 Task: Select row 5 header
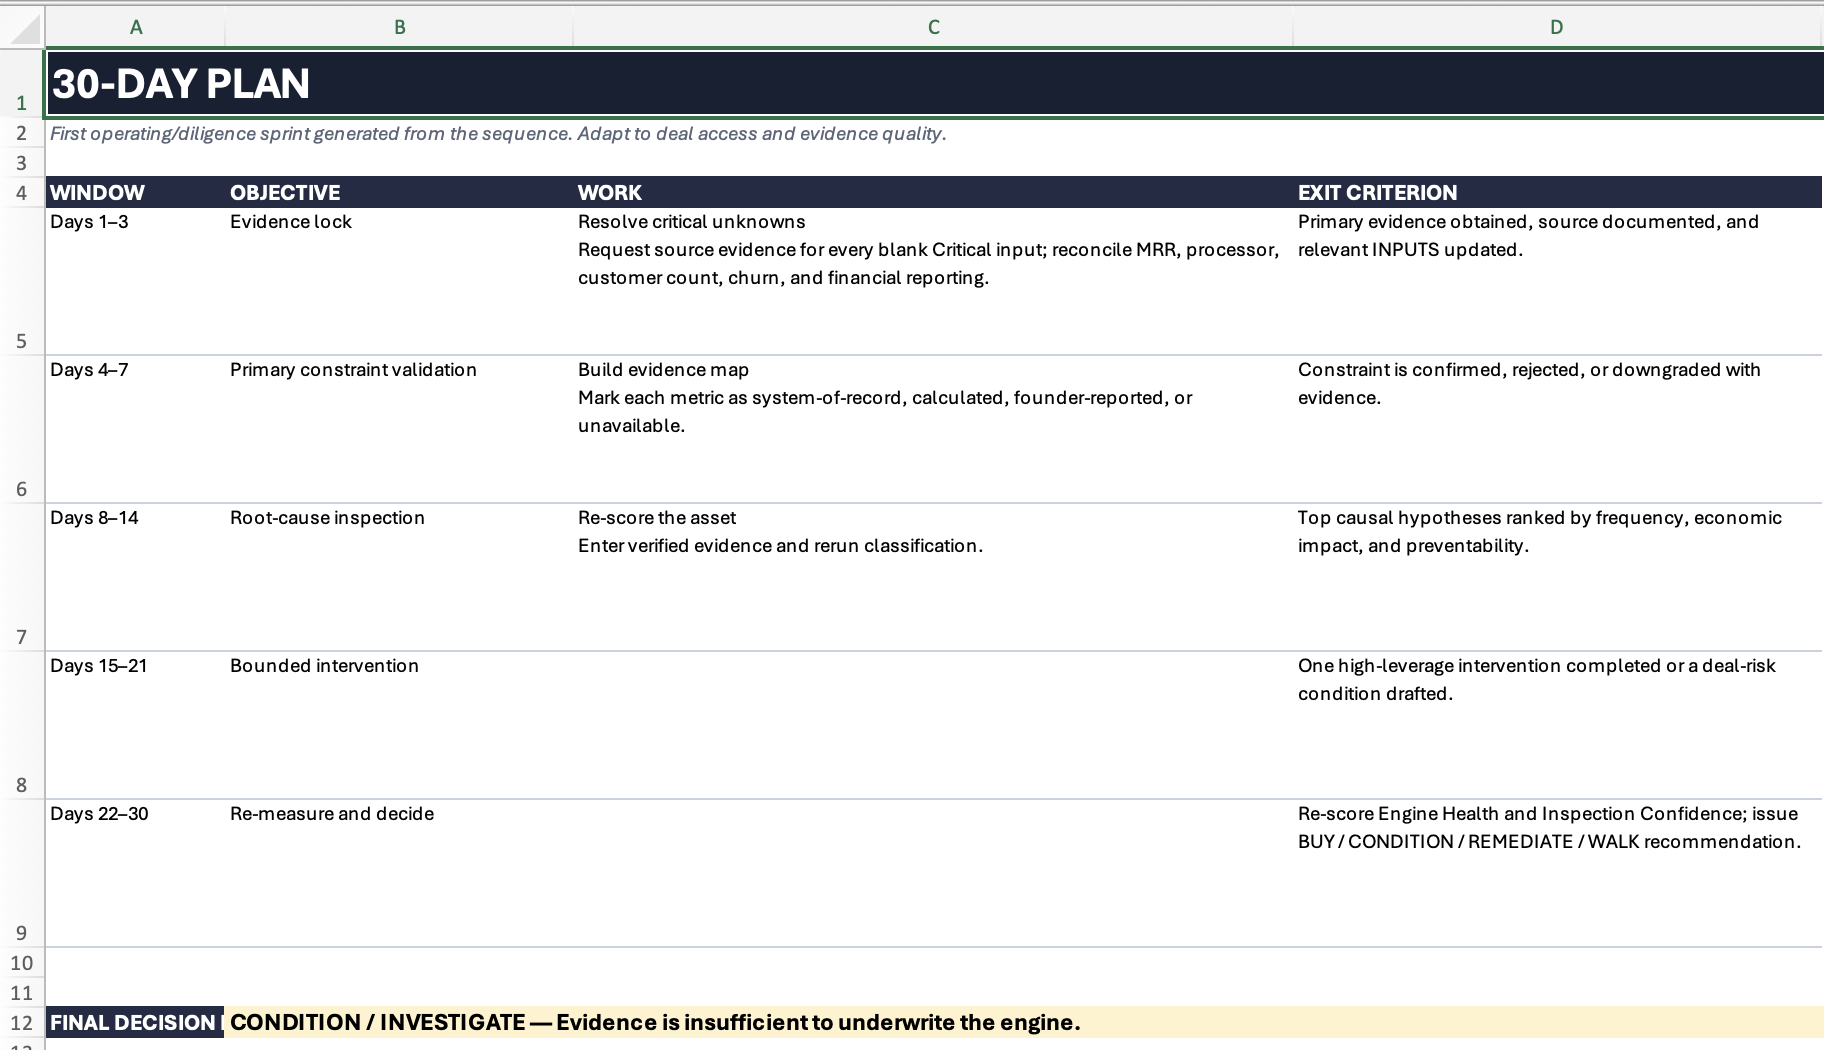[22, 281]
